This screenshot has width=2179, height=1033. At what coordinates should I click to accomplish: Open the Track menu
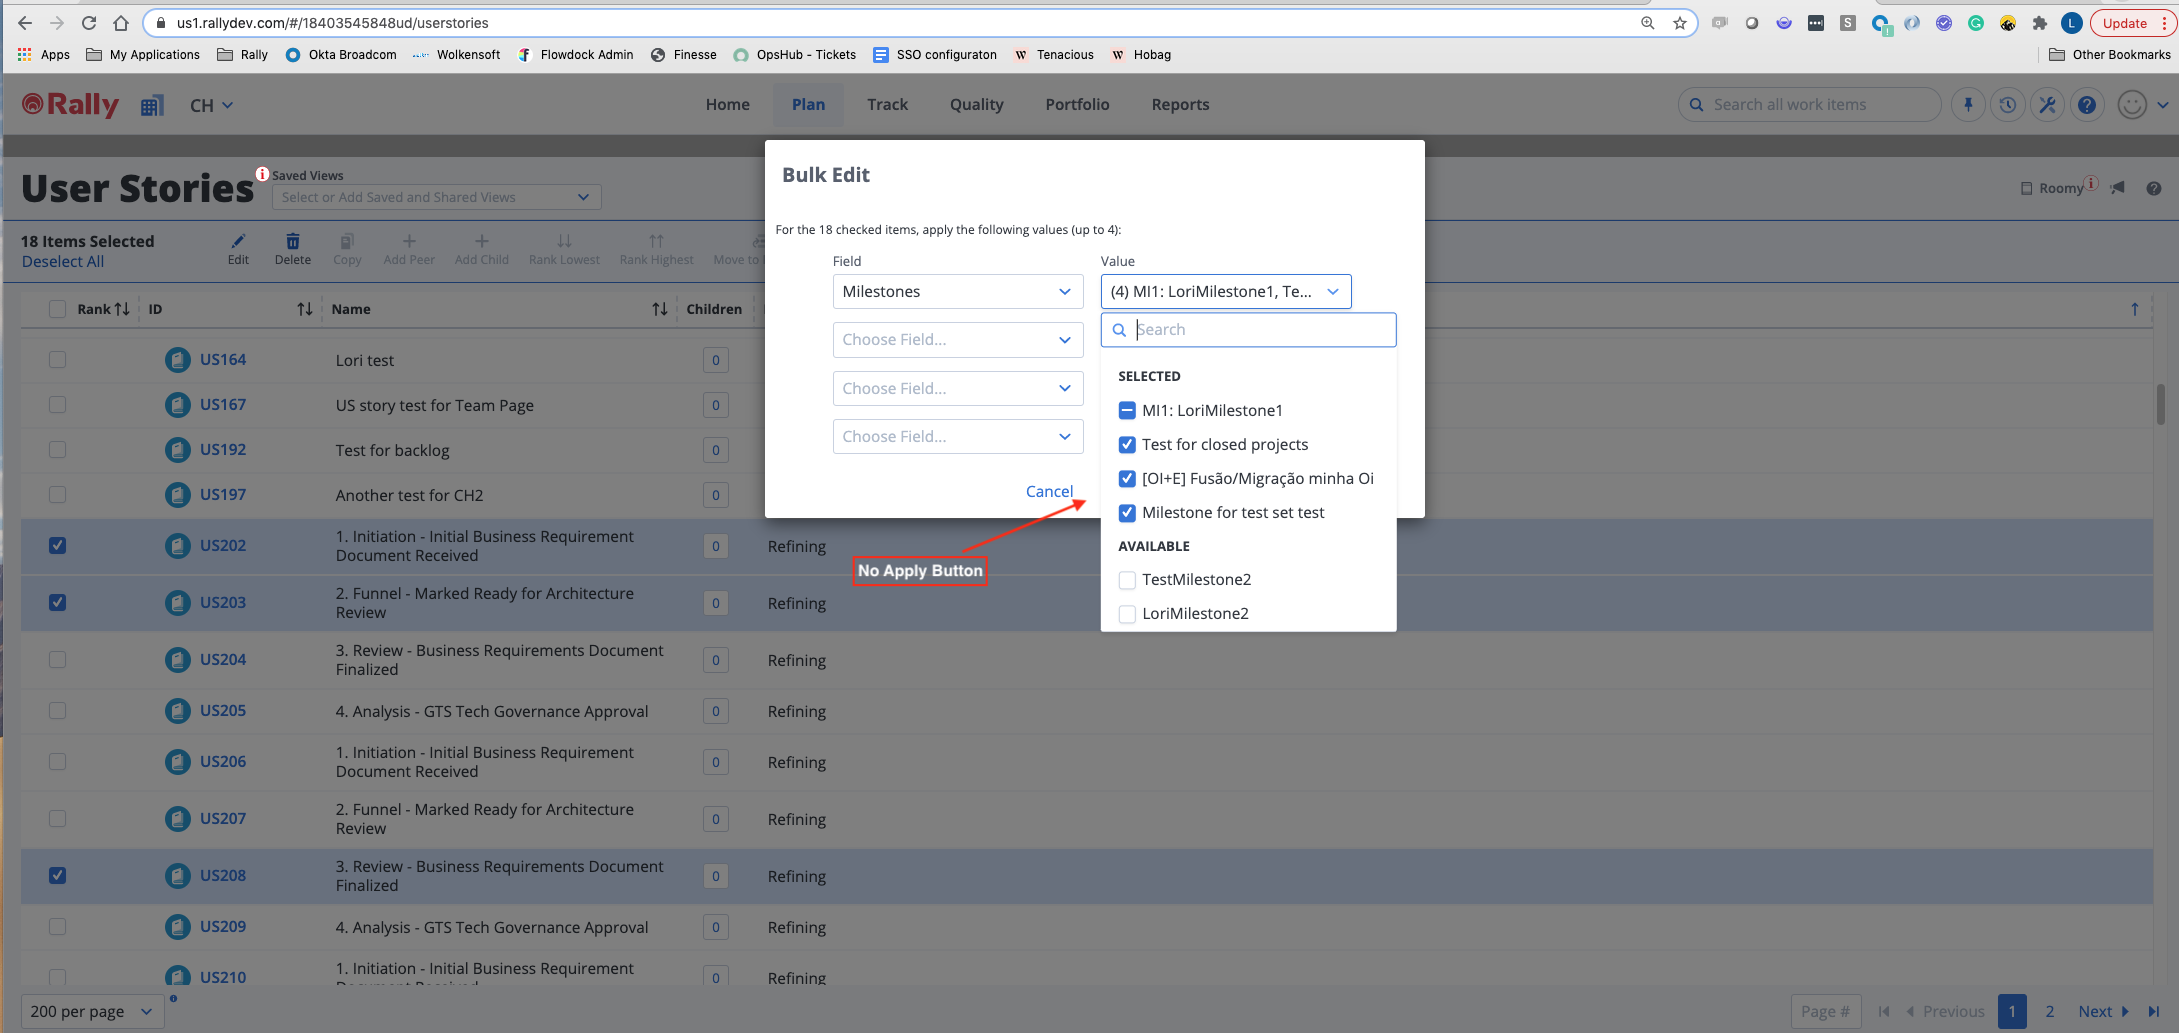tap(887, 105)
